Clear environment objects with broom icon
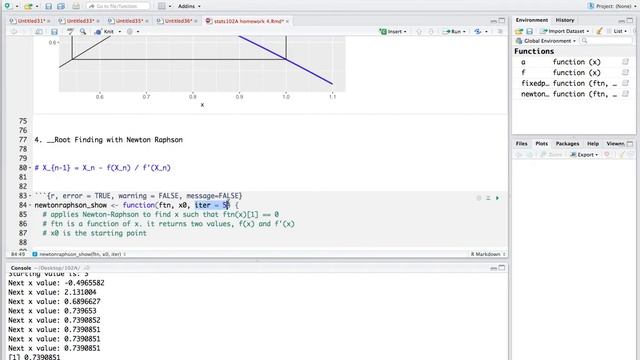 point(599,31)
